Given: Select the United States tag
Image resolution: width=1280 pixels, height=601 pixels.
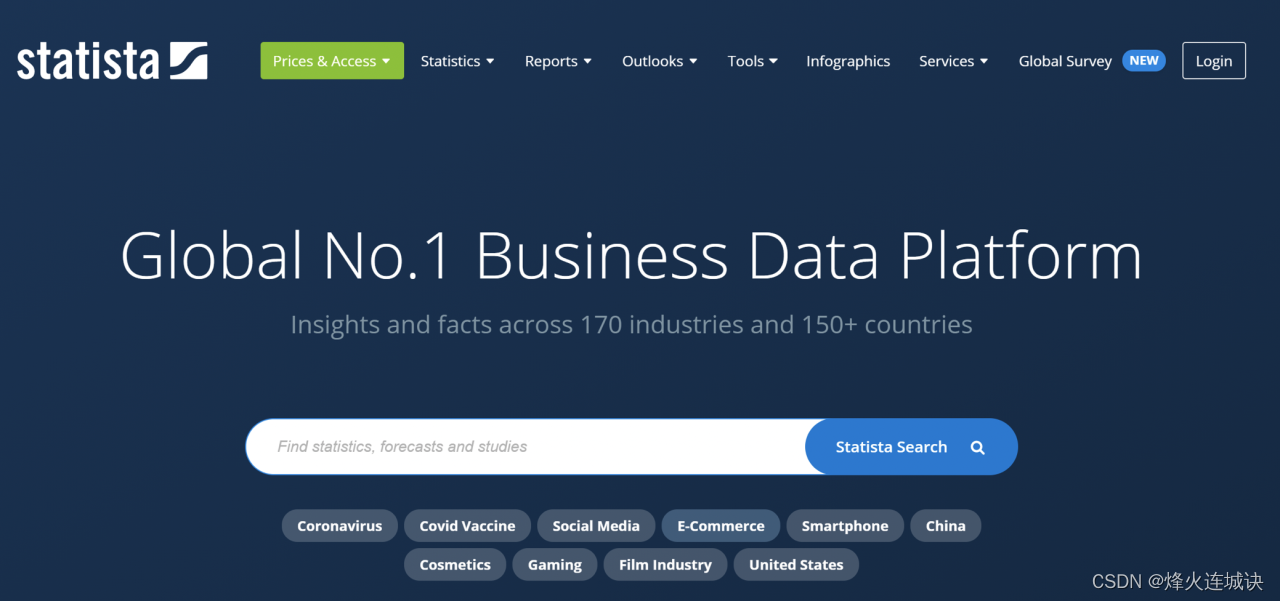Looking at the screenshot, I should [796, 564].
